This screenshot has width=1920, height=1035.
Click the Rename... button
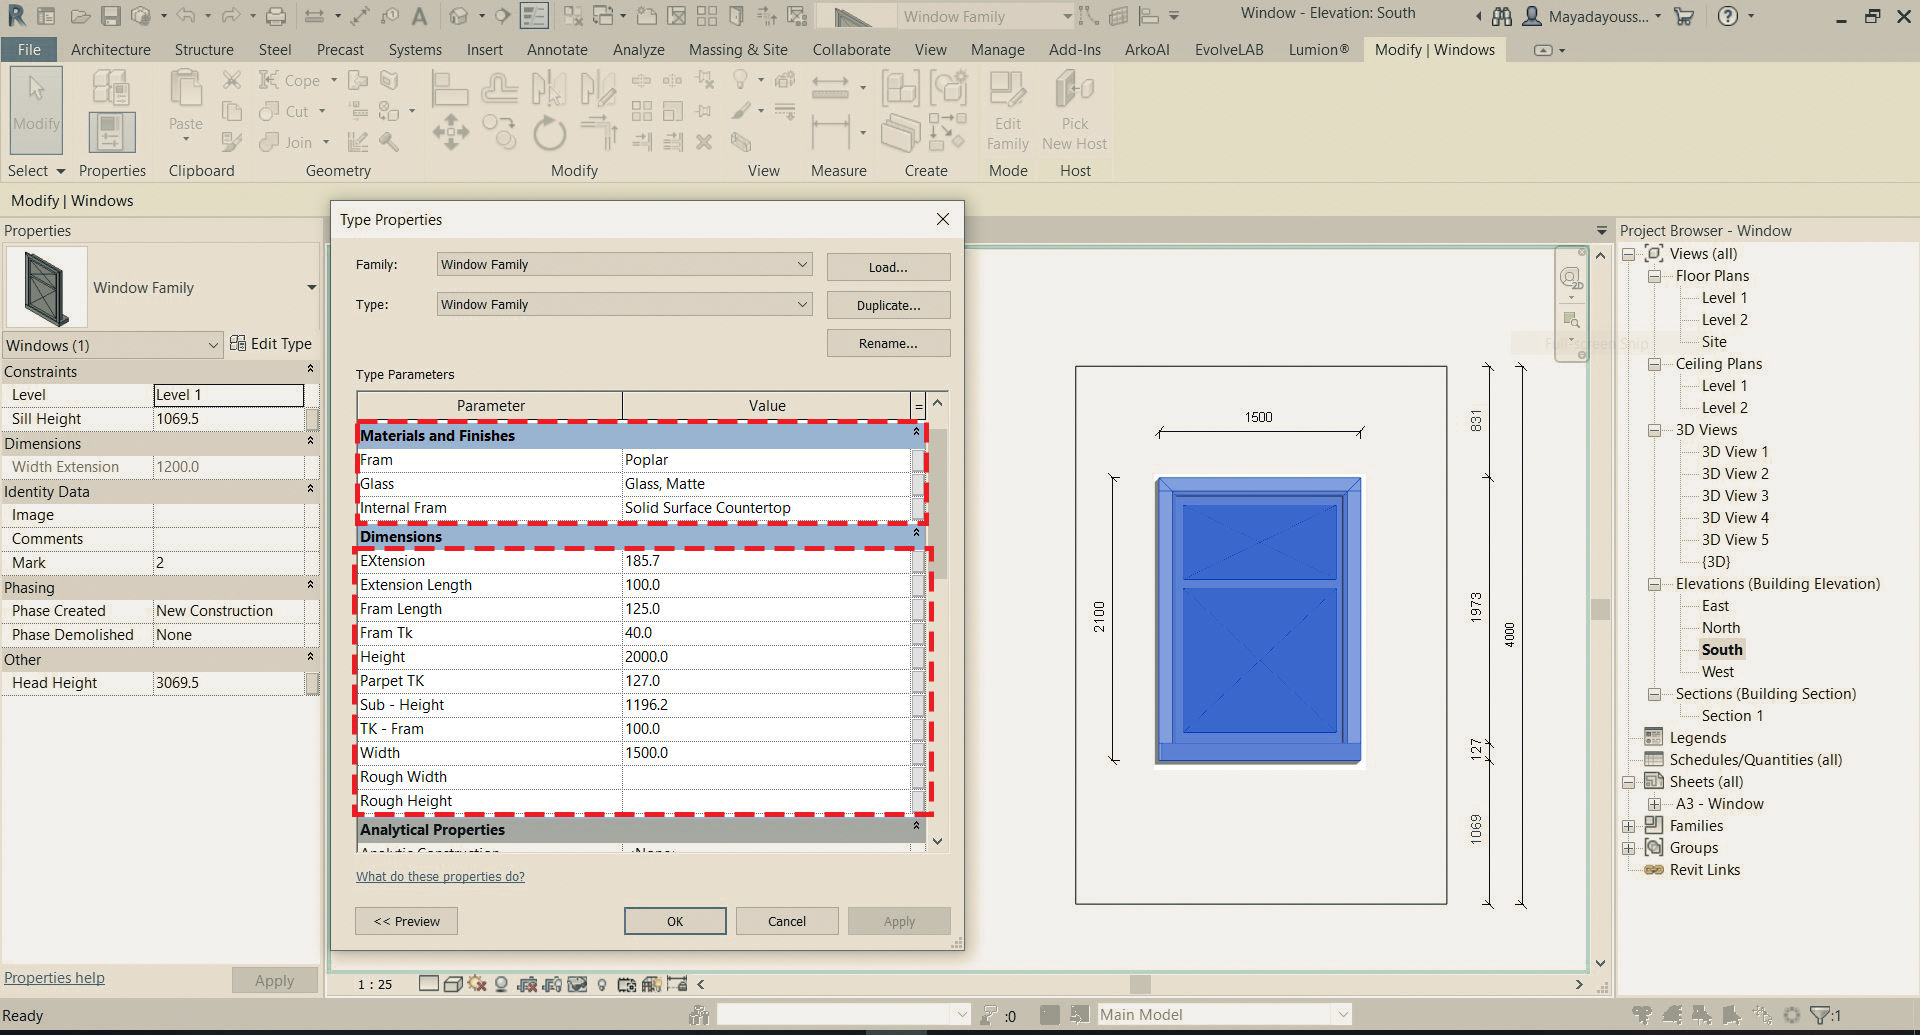click(x=888, y=343)
